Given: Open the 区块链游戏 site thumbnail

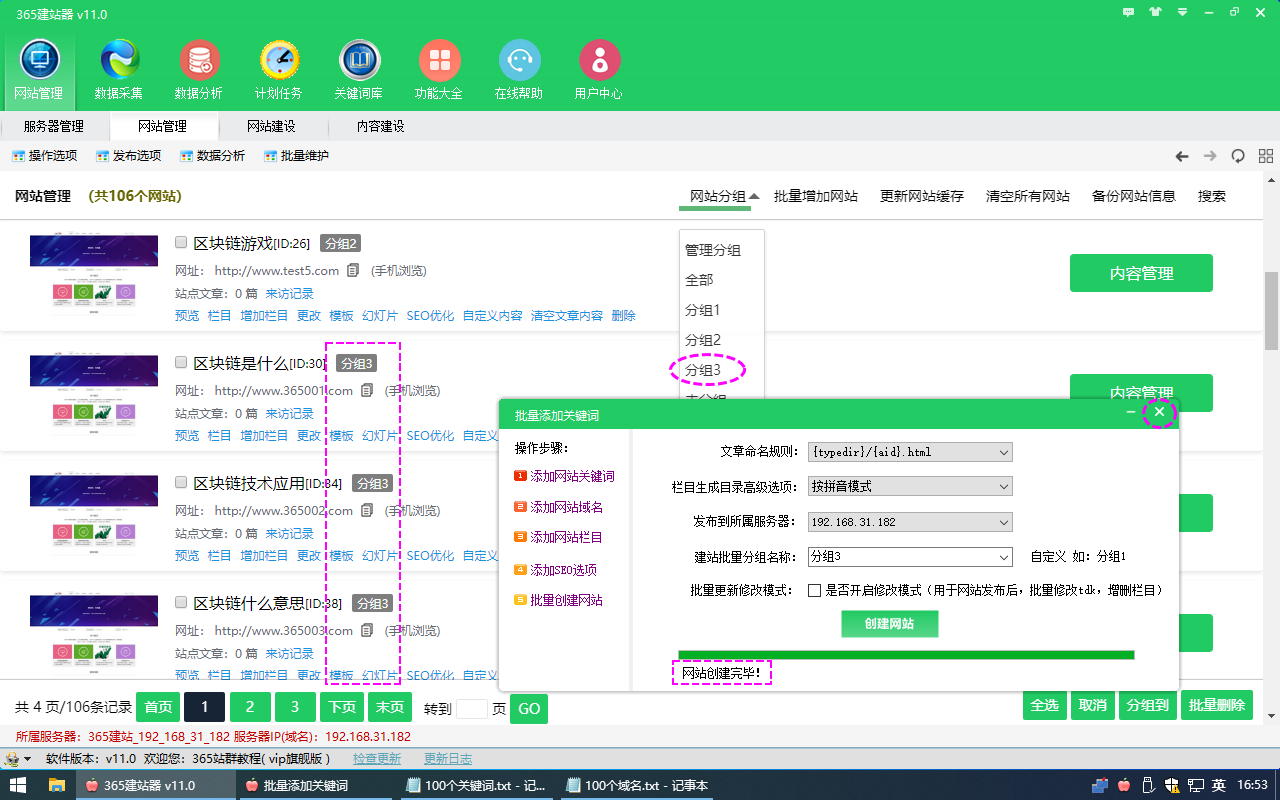Looking at the screenshot, I should click(94, 272).
